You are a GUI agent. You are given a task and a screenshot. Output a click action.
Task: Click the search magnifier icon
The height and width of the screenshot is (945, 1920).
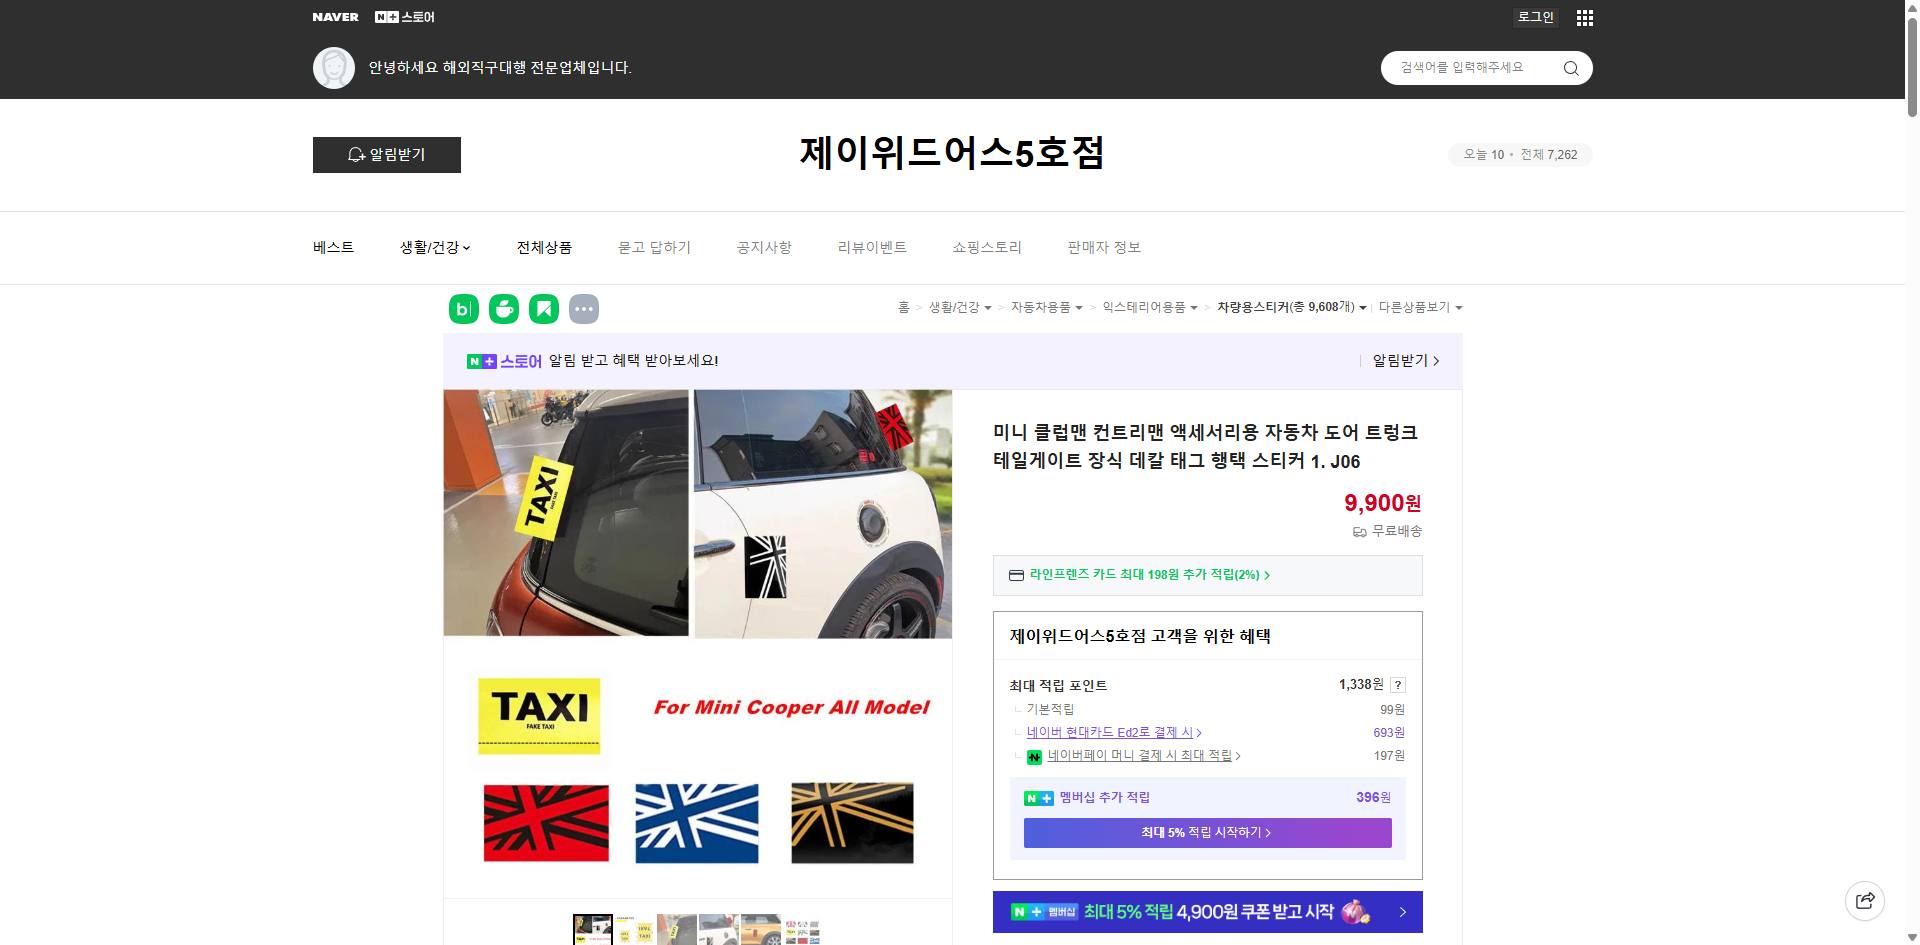1570,68
